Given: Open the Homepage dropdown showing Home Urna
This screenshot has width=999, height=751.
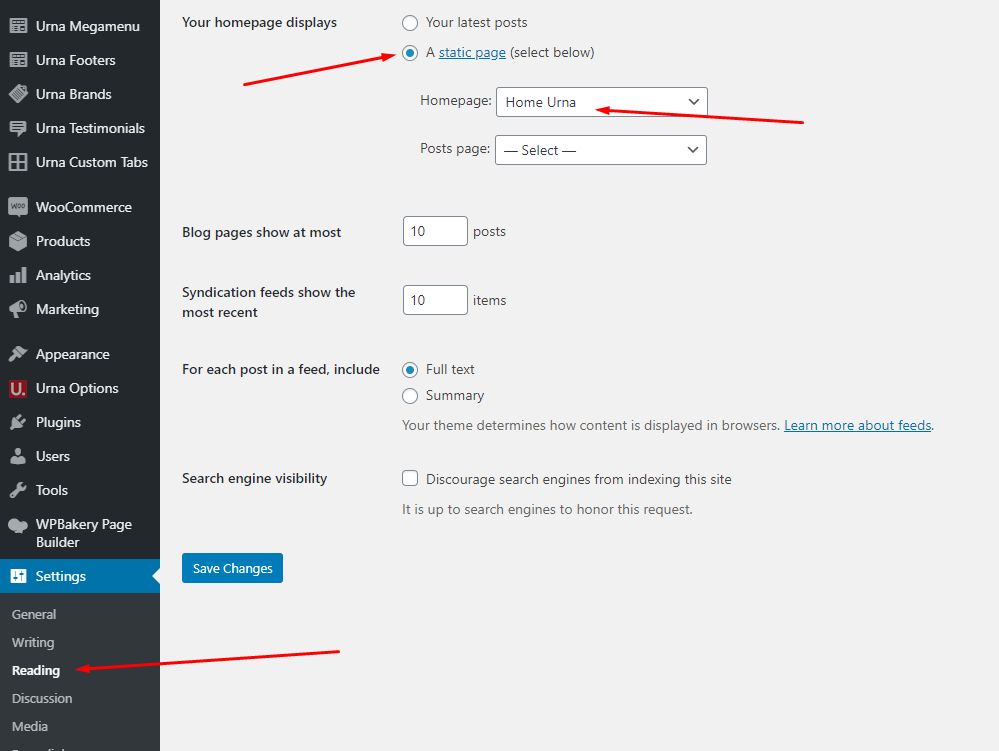Looking at the screenshot, I should 601,102.
